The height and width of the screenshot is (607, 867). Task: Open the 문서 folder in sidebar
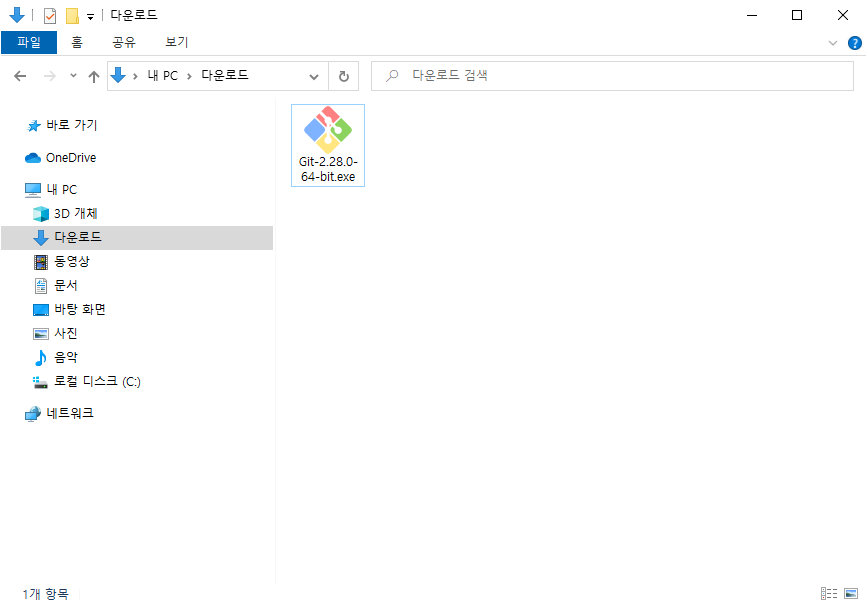click(55, 286)
